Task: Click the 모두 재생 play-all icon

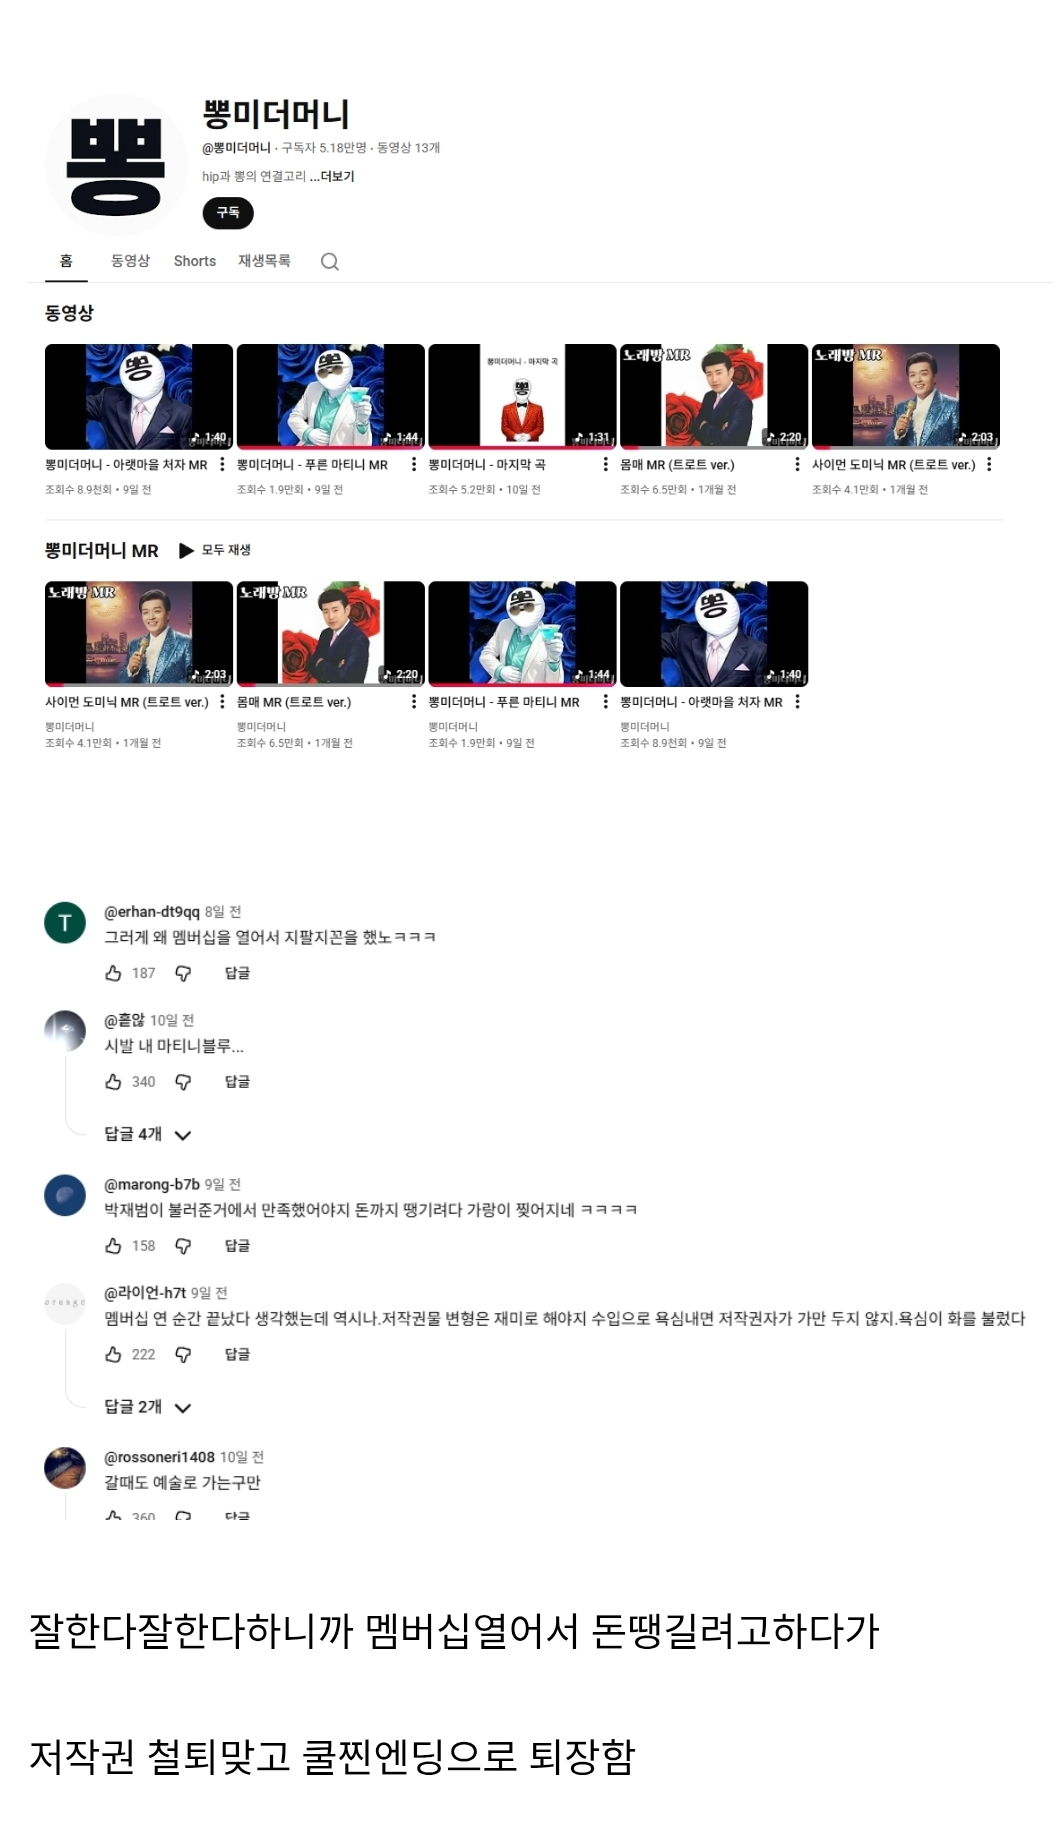Action: (186, 551)
